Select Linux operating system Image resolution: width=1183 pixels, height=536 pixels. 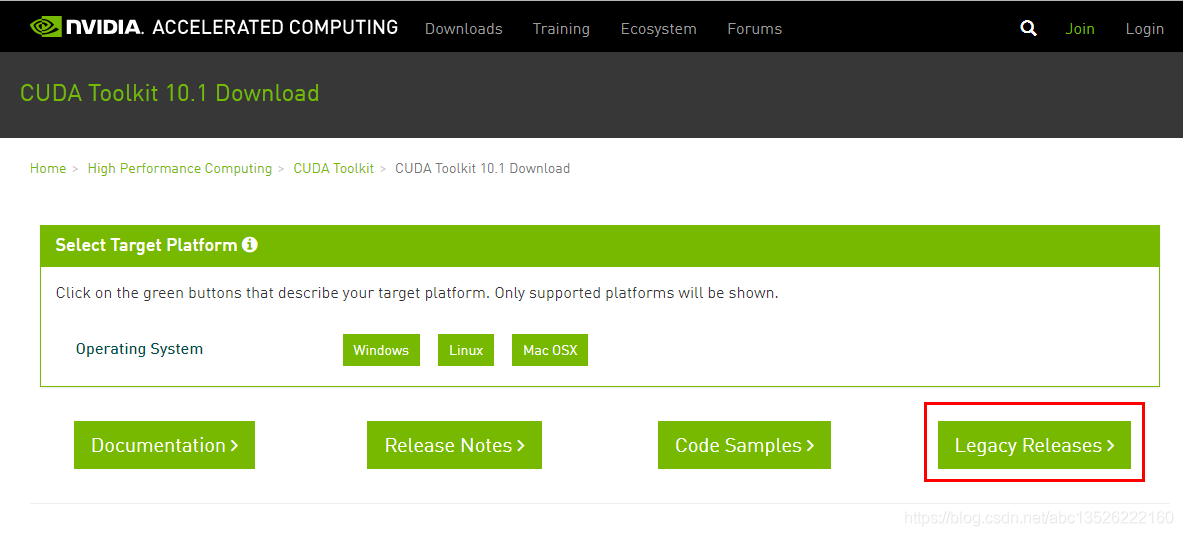pyautogui.click(x=466, y=350)
